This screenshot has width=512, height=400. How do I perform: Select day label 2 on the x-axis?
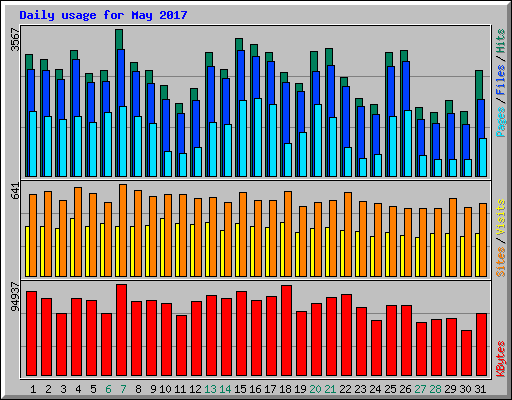[x=48, y=389]
